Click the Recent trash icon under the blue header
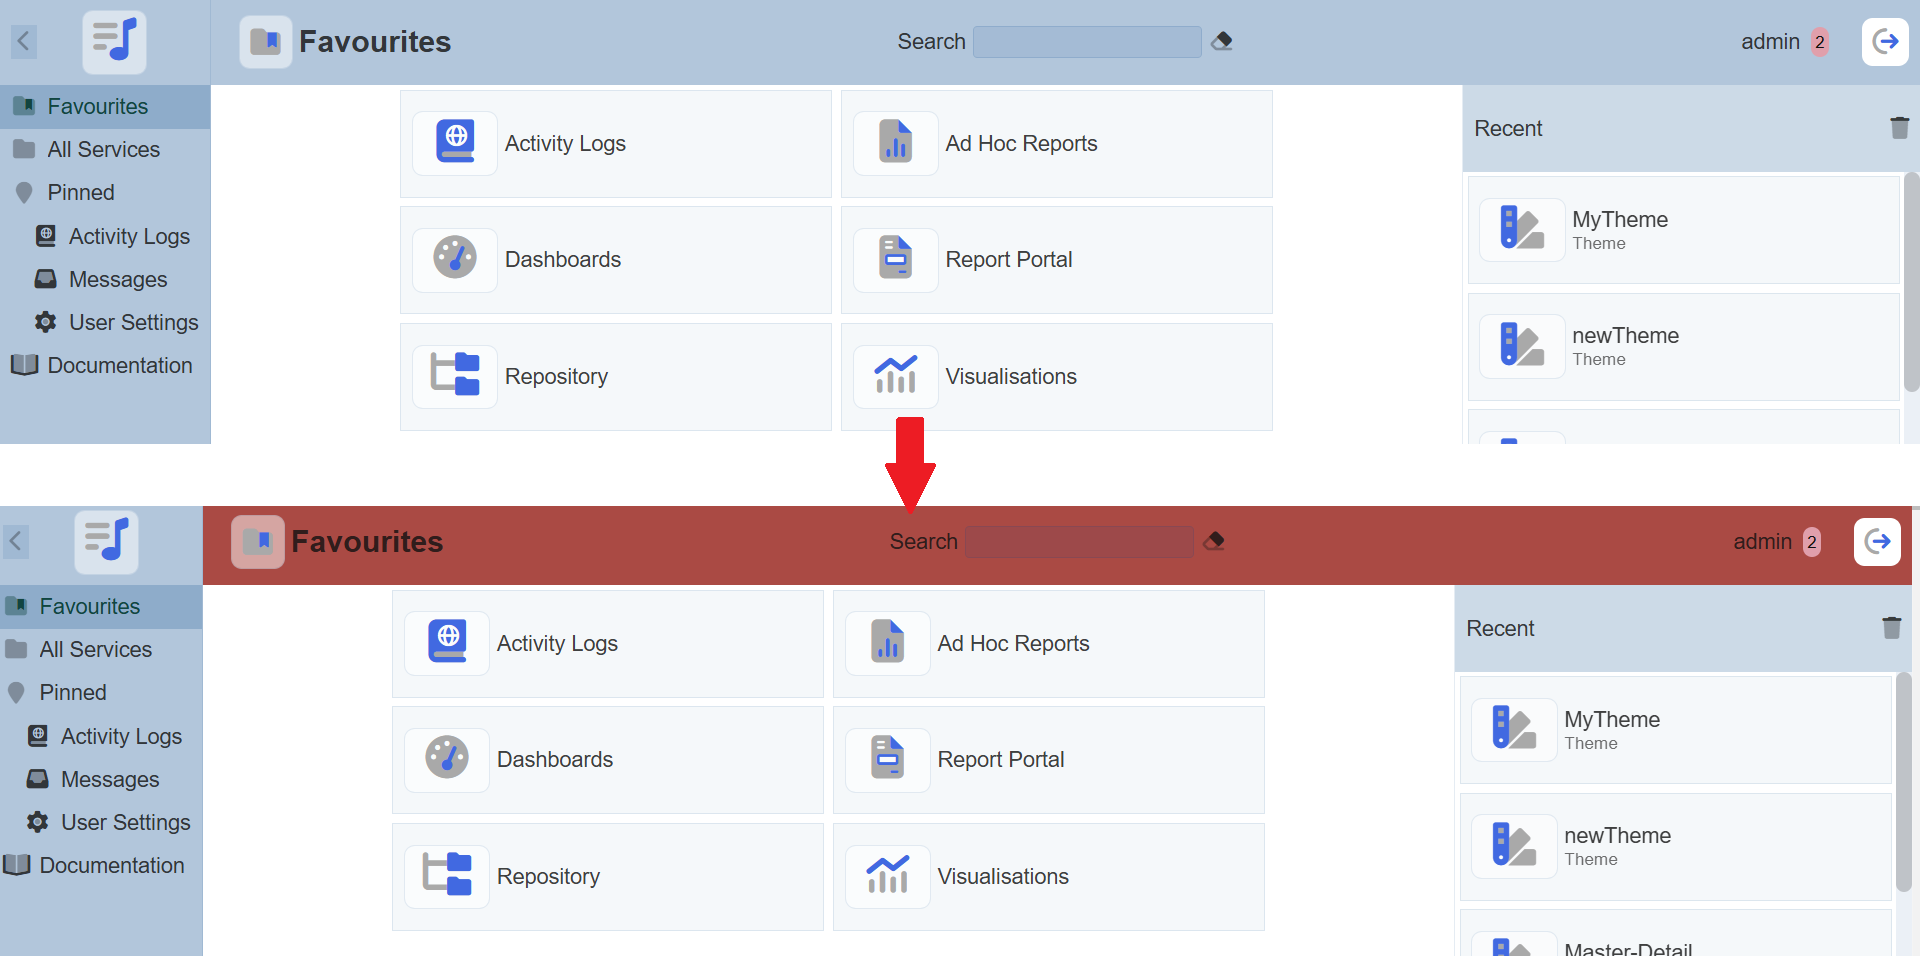Image resolution: width=1920 pixels, height=956 pixels. [1899, 128]
